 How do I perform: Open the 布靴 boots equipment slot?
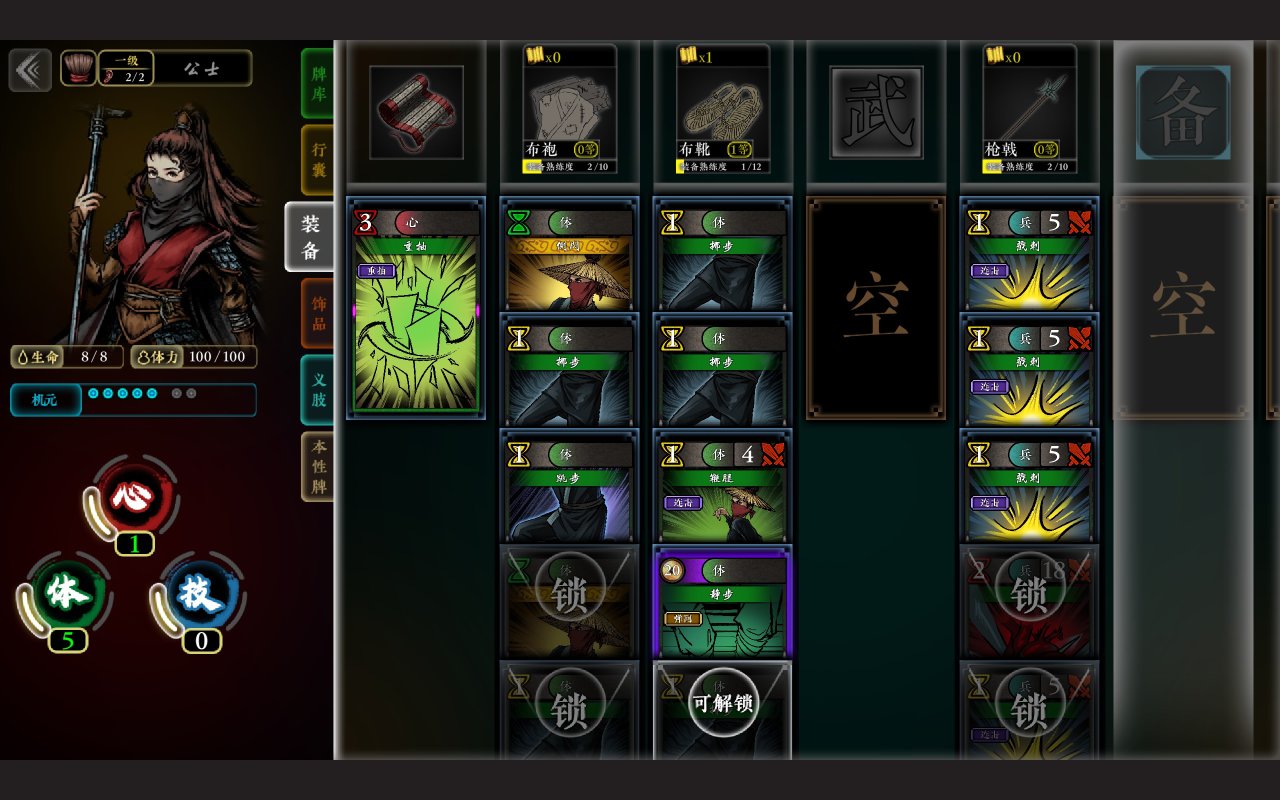coord(723,110)
